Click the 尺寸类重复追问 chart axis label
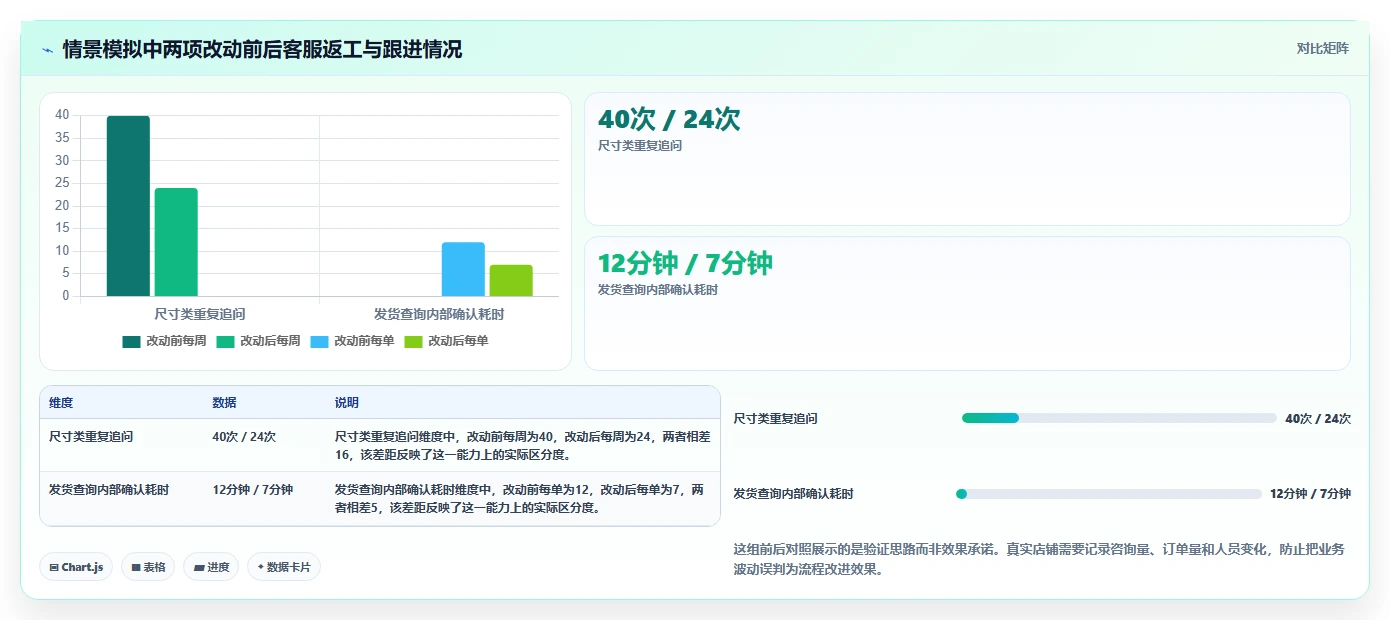This screenshot has height=620, width=1390. 200,314
